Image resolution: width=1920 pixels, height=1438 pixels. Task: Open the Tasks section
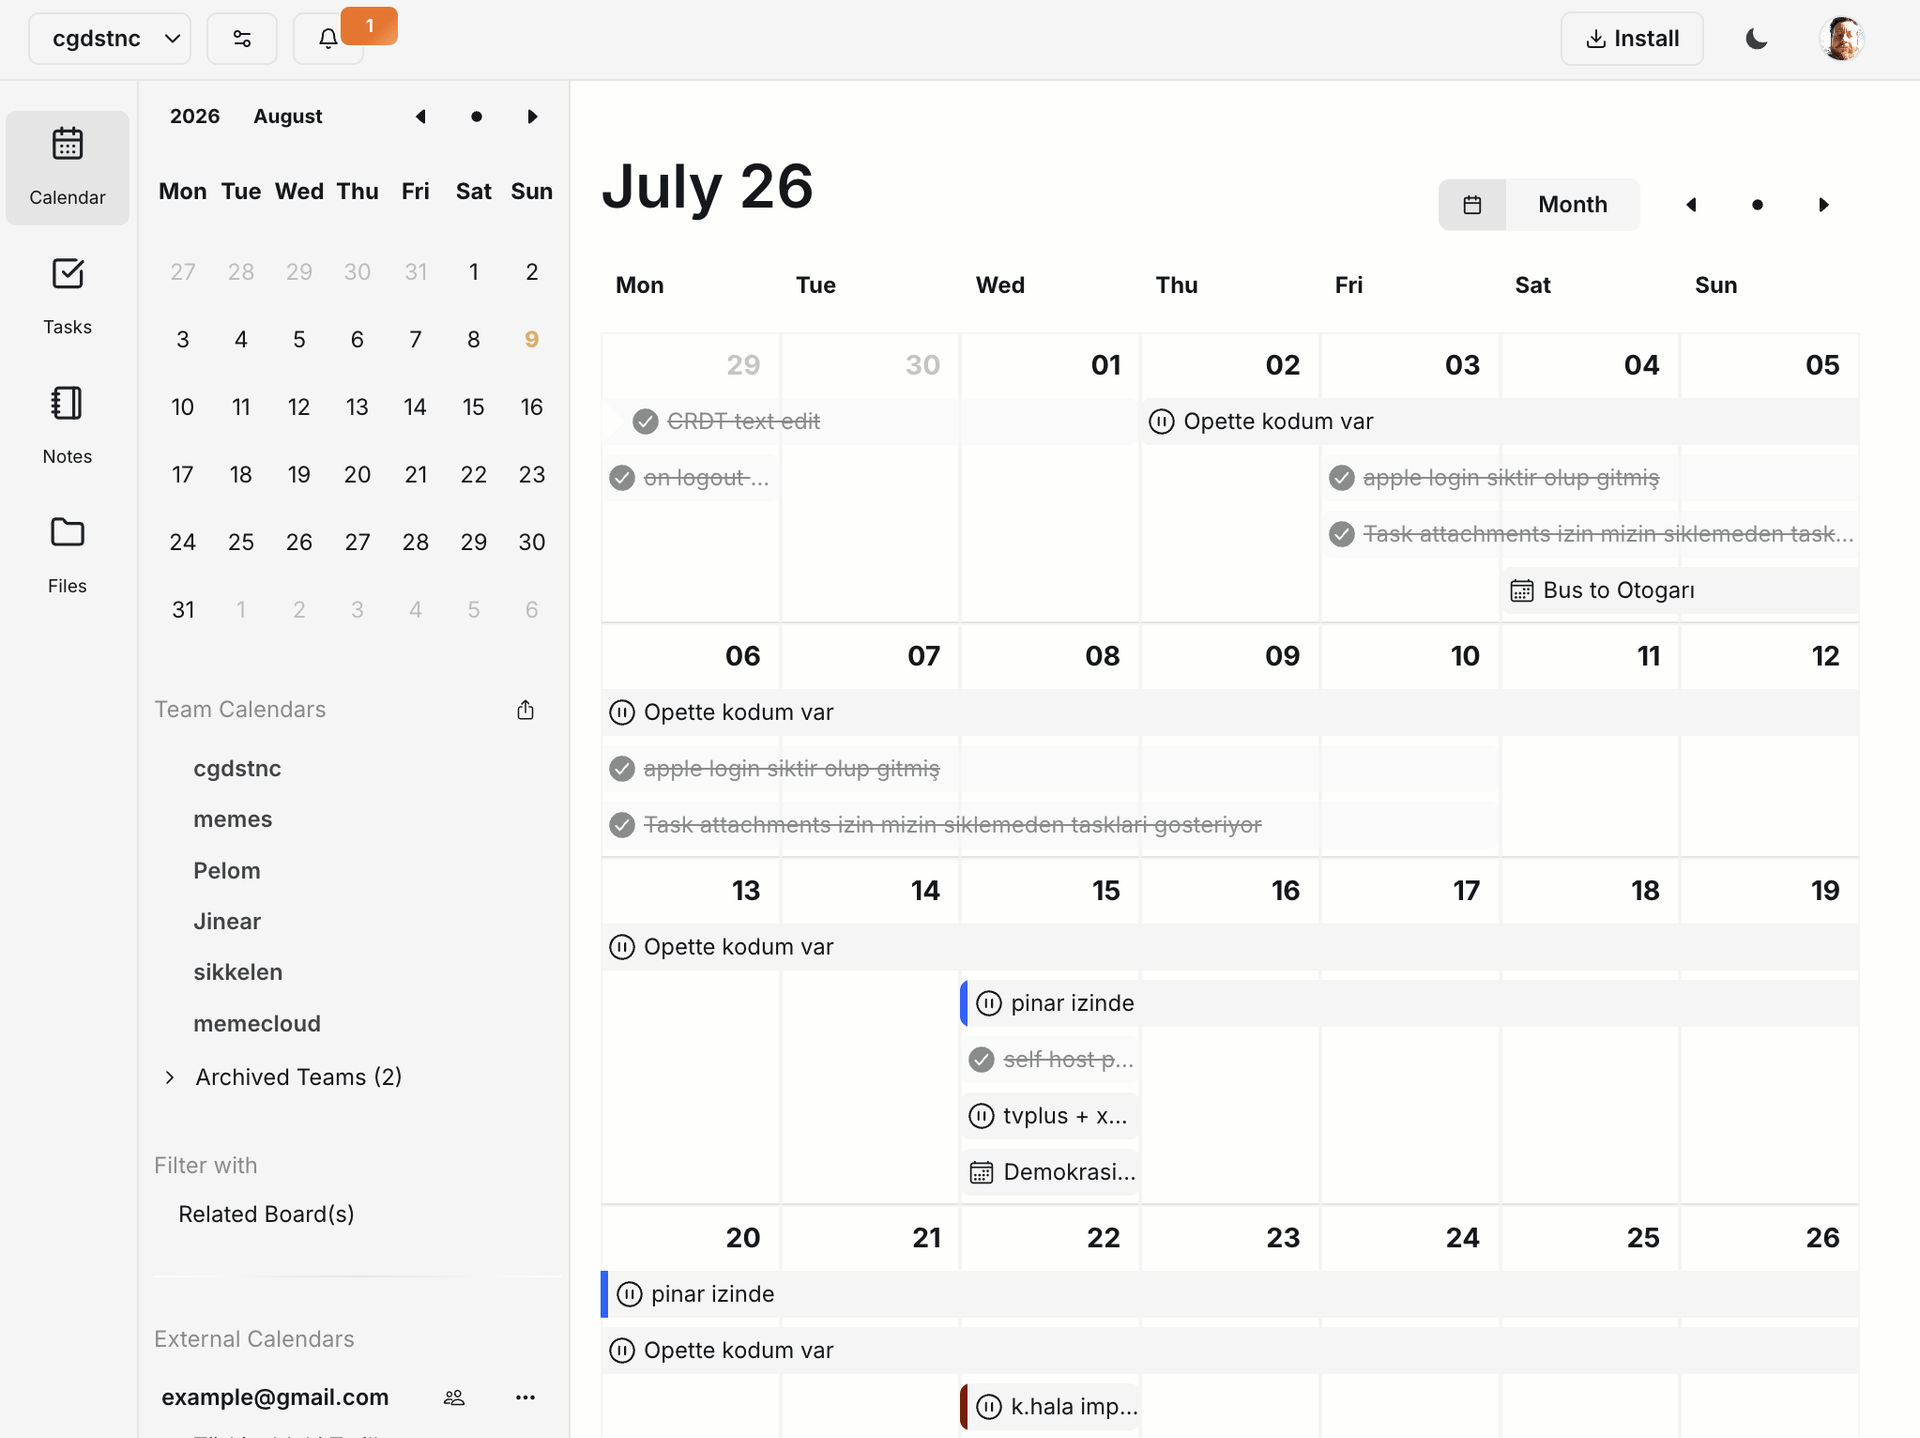tap(67, 297)
